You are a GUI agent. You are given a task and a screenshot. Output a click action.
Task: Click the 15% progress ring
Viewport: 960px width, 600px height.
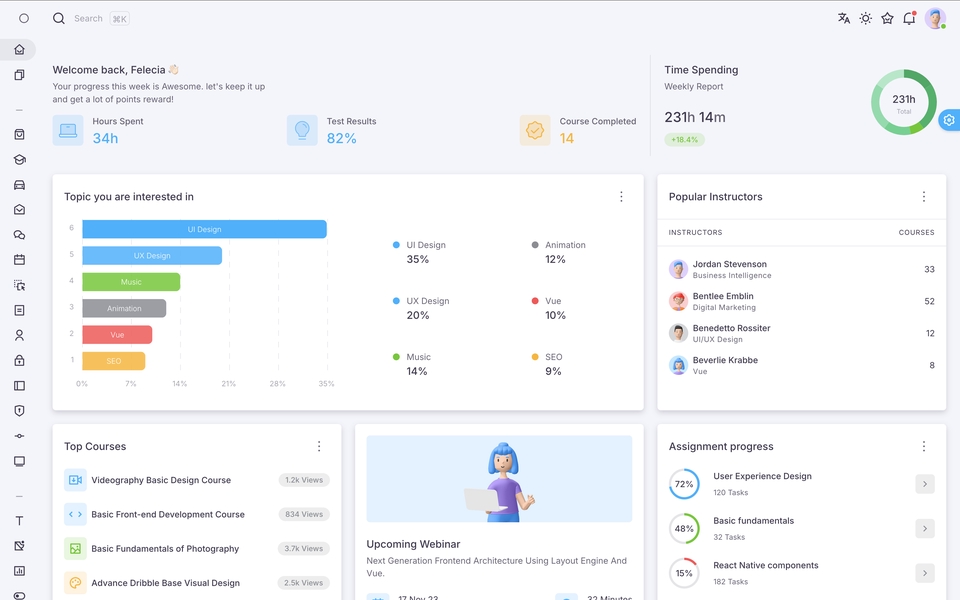pyautogui.click(x=684, y=573)
